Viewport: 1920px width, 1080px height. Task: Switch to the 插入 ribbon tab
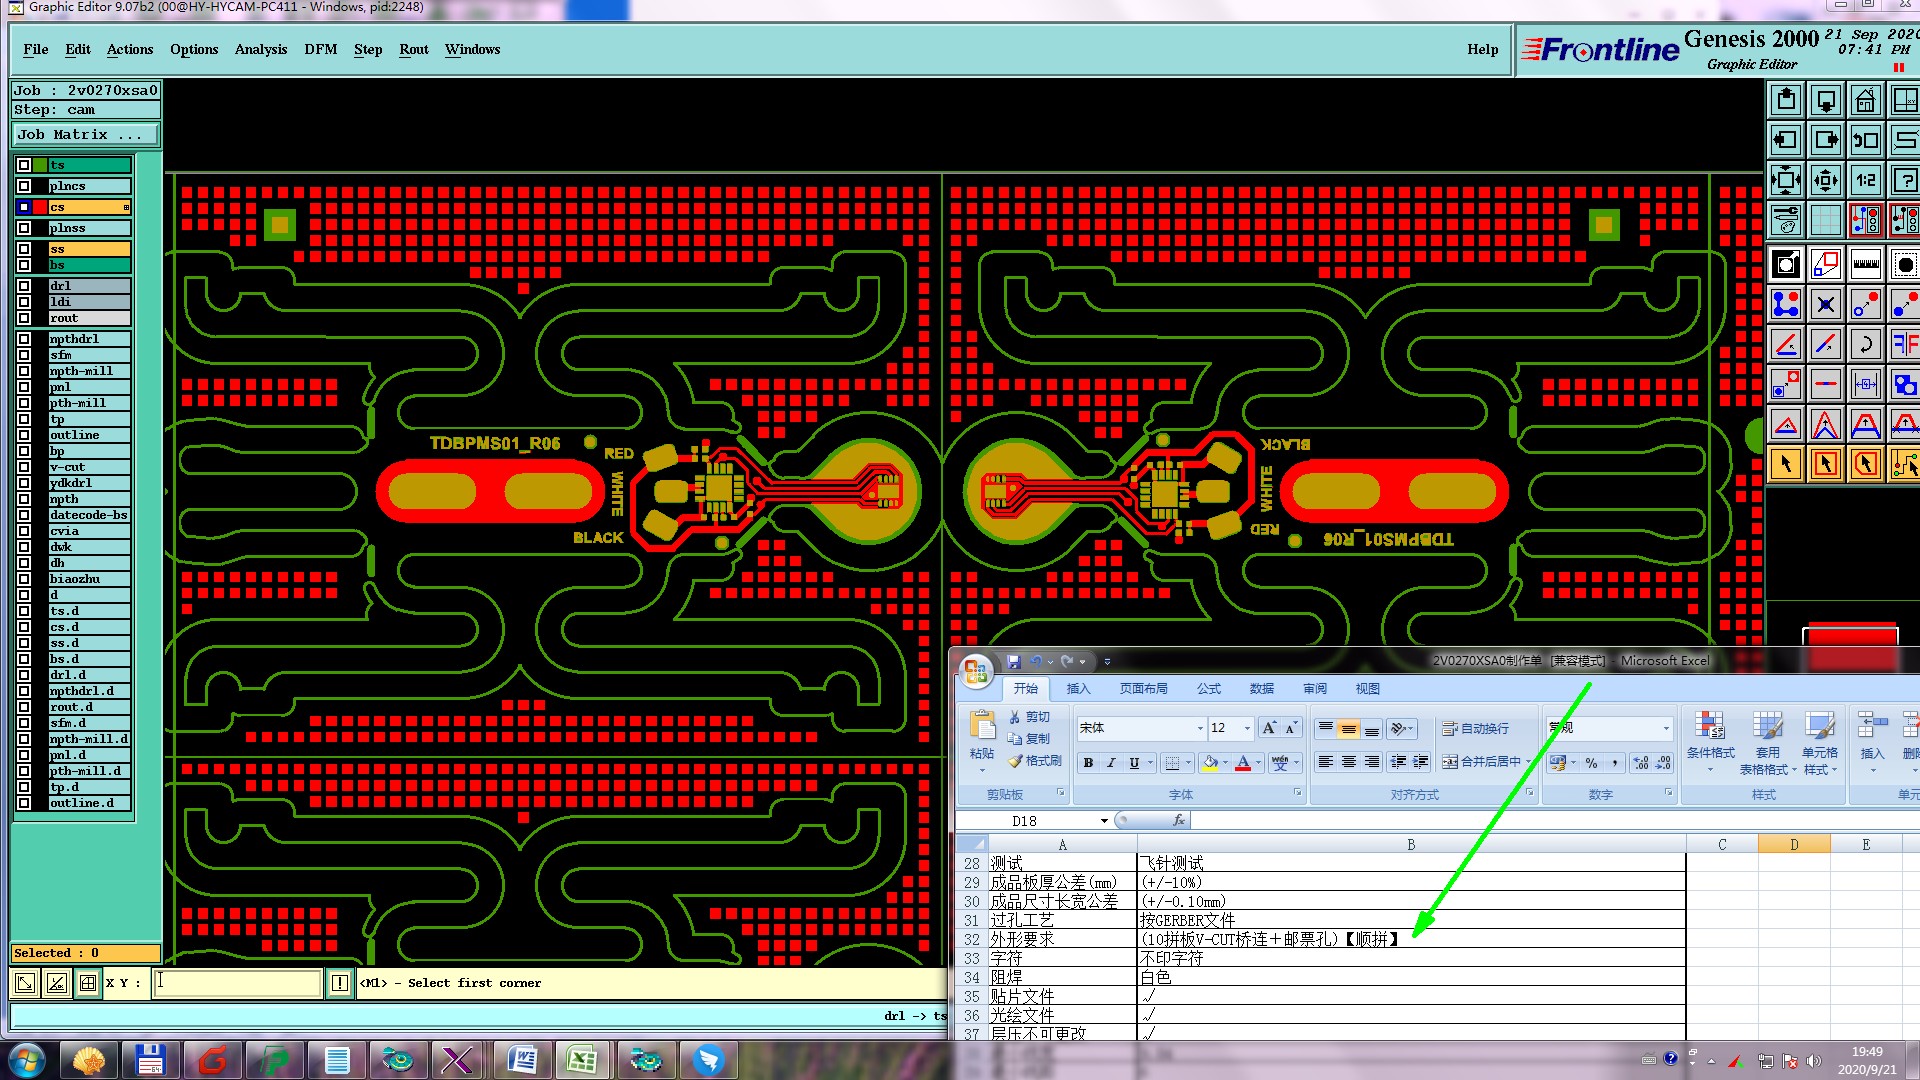point(1078,689)
